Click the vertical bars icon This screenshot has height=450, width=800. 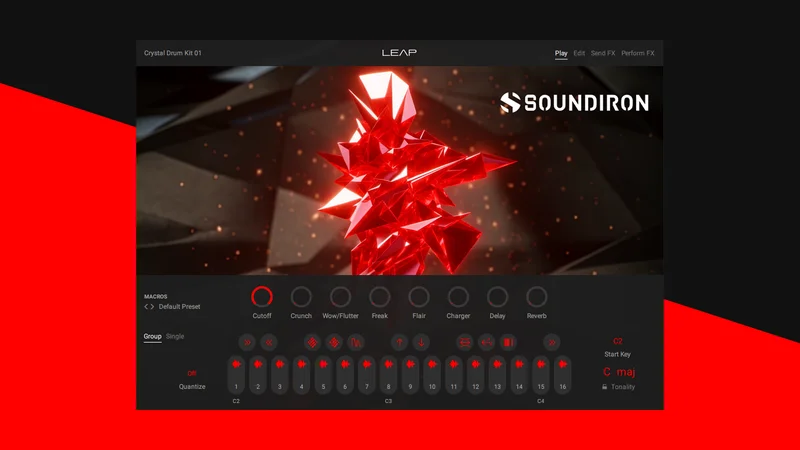pos(509,342)
